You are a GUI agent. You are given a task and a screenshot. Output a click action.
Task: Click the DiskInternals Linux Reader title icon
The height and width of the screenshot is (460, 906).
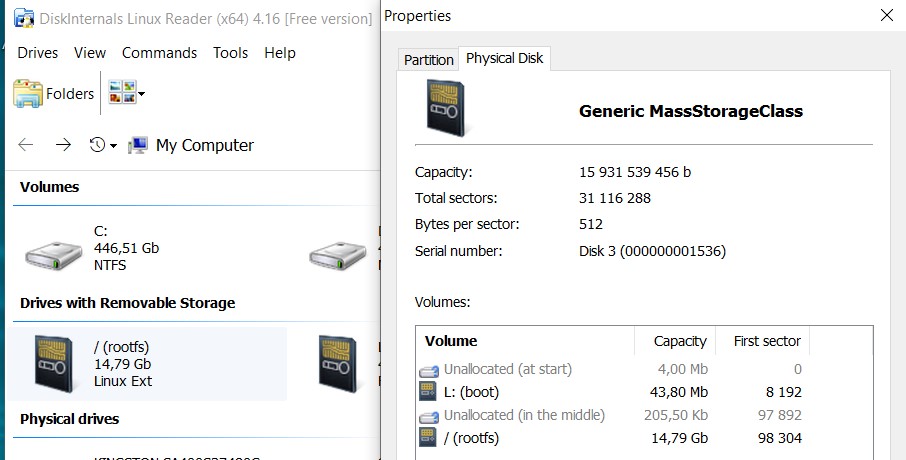pyautogui.click(x=24, y=18)
